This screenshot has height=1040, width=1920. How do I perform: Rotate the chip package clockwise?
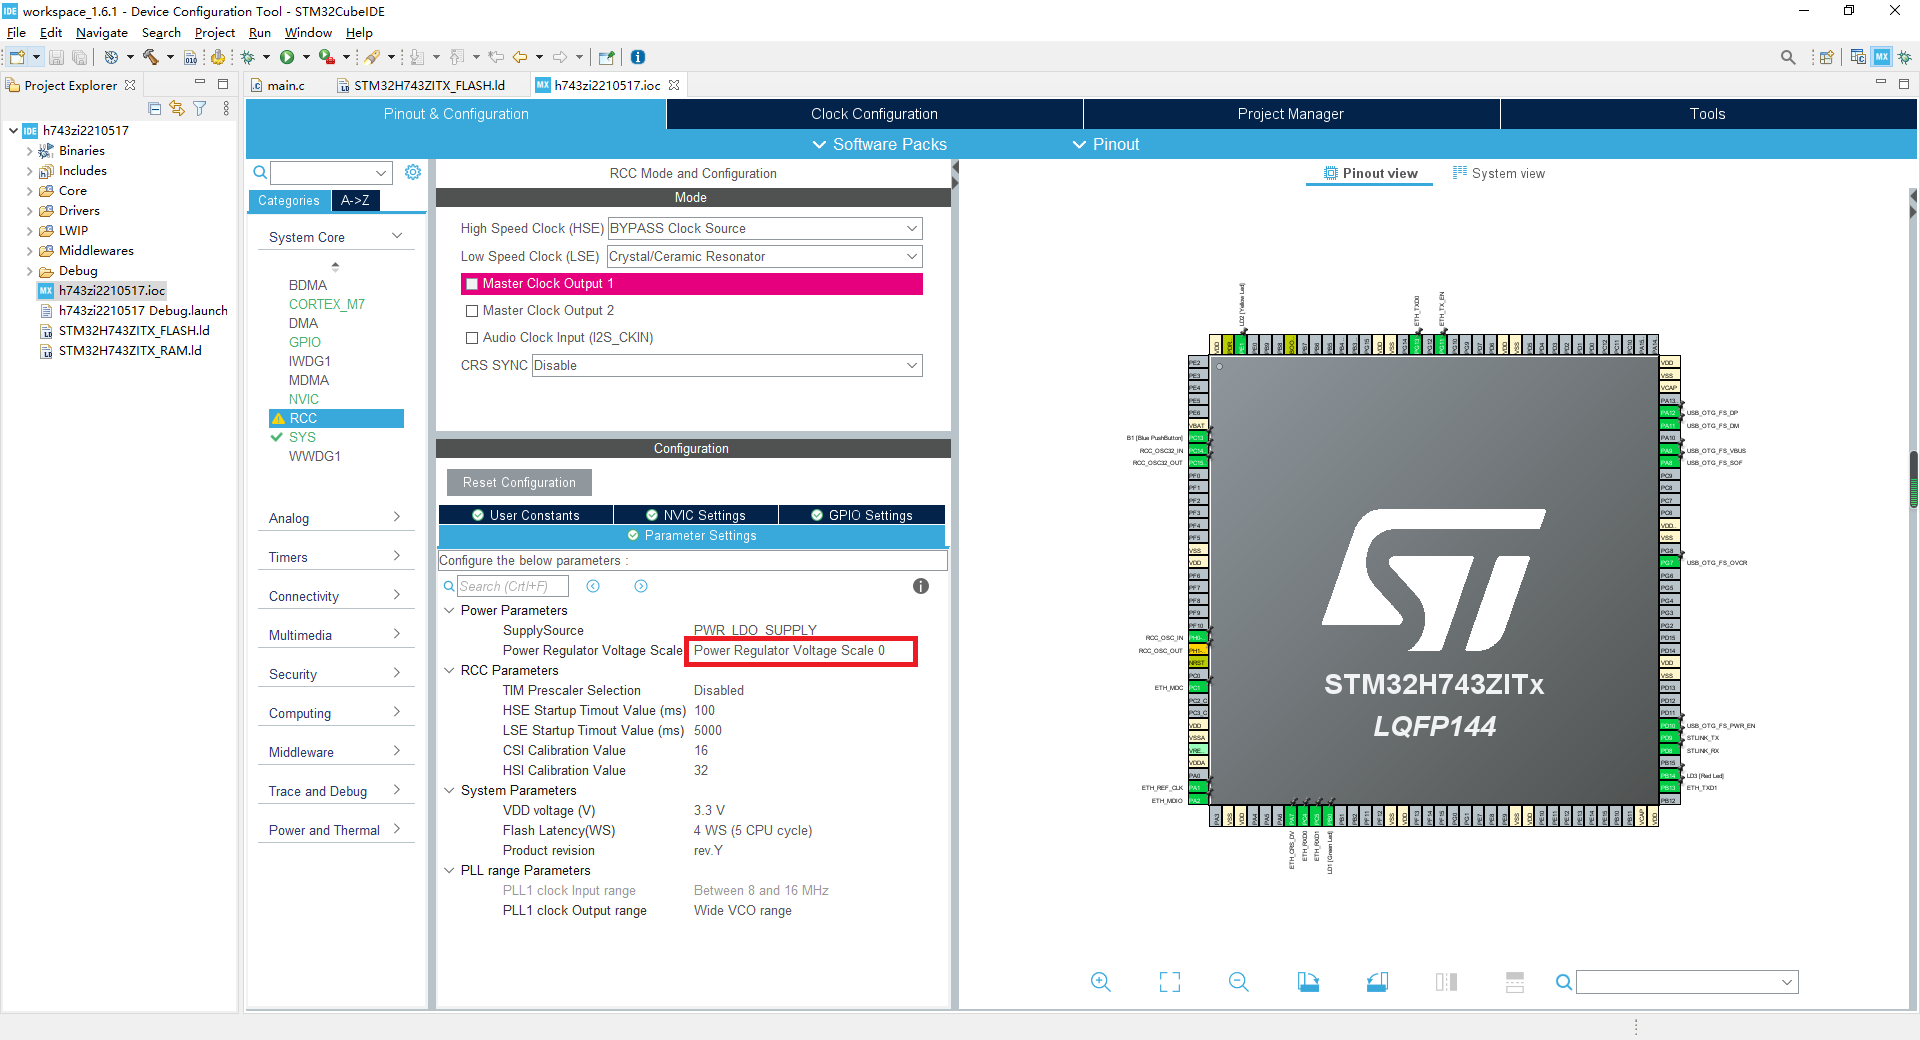click(1308, 982)
